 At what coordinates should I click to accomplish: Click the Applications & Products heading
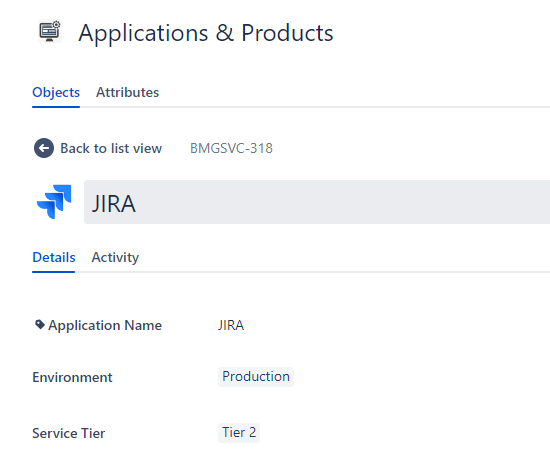point(206,33)
